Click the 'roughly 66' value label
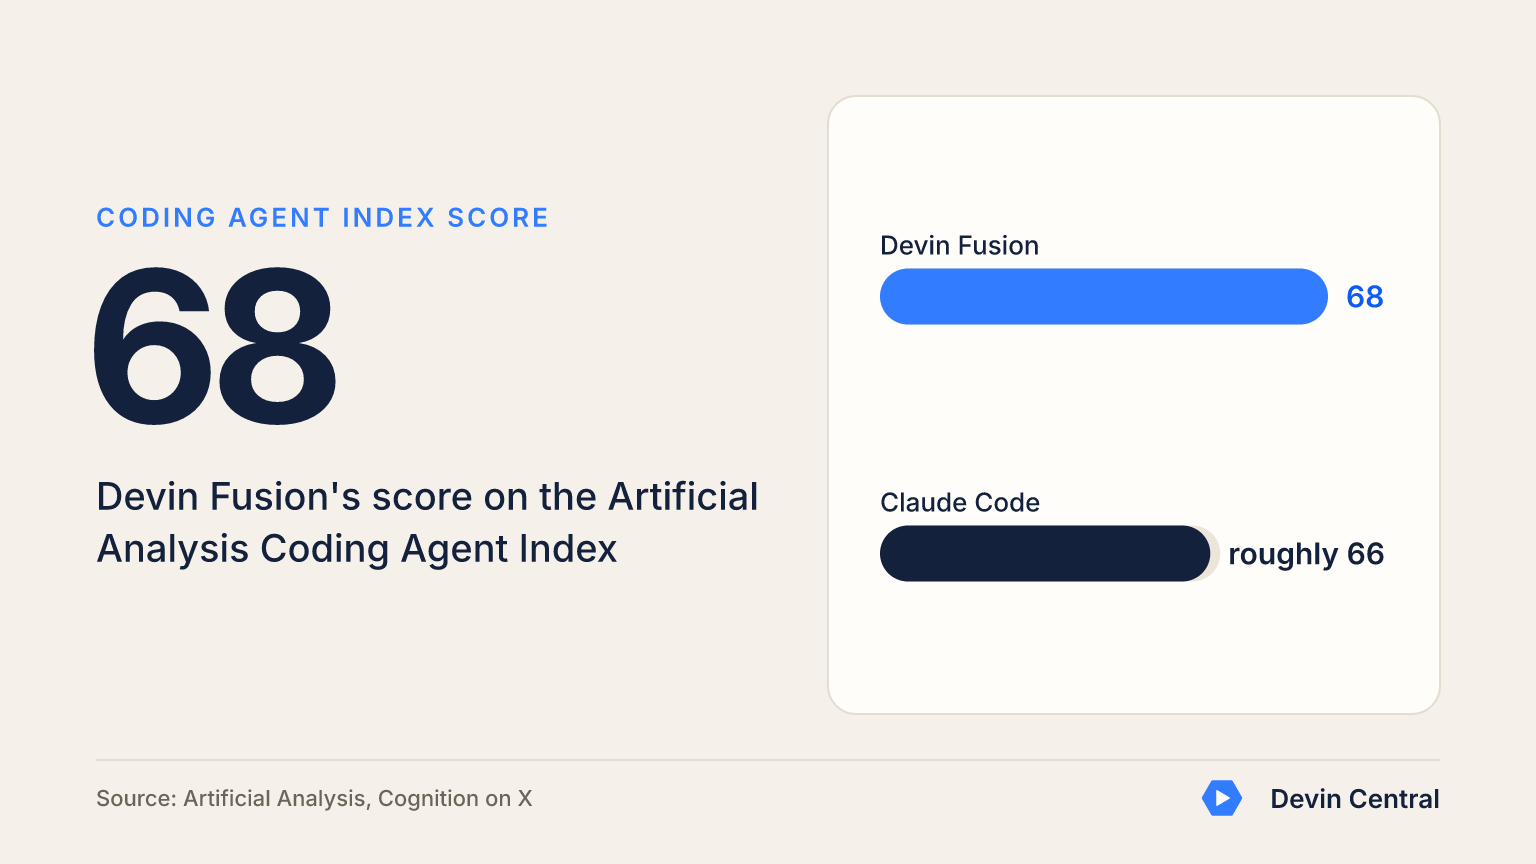Screen dimensions: 1536x864 (x=1306, y=554)
